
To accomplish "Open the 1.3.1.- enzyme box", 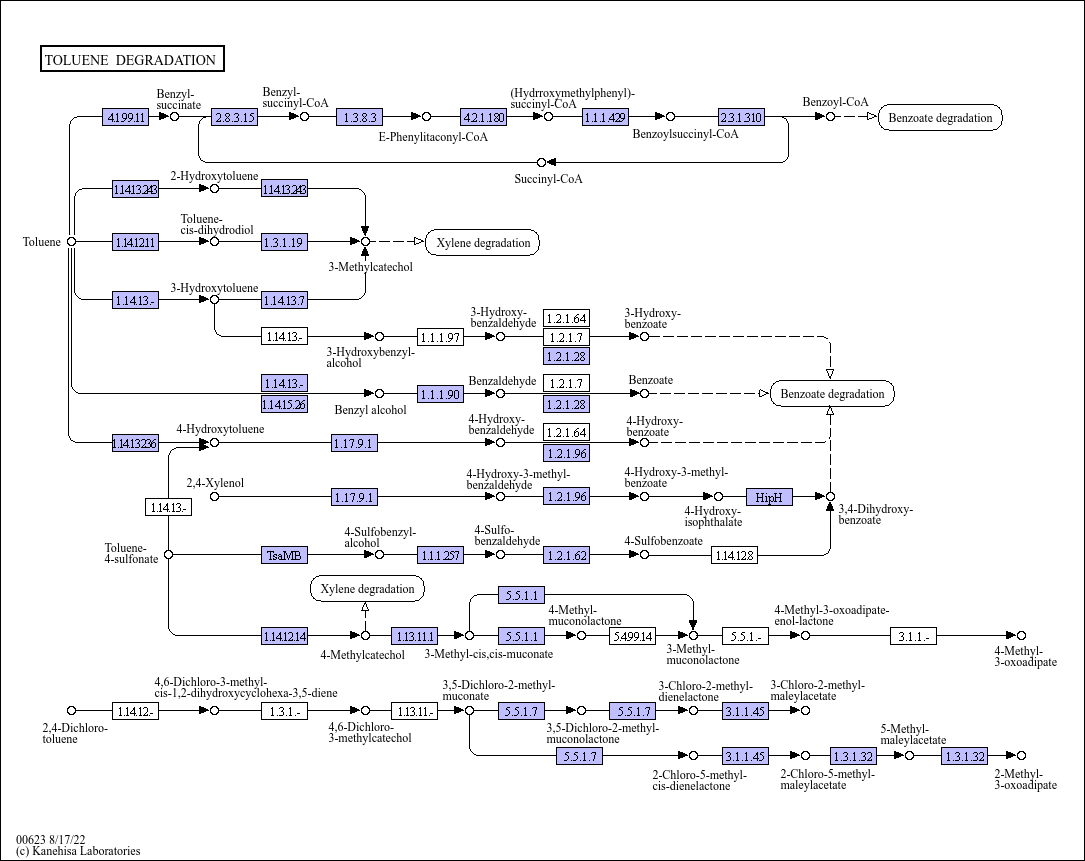I will [x=284, y=711].
